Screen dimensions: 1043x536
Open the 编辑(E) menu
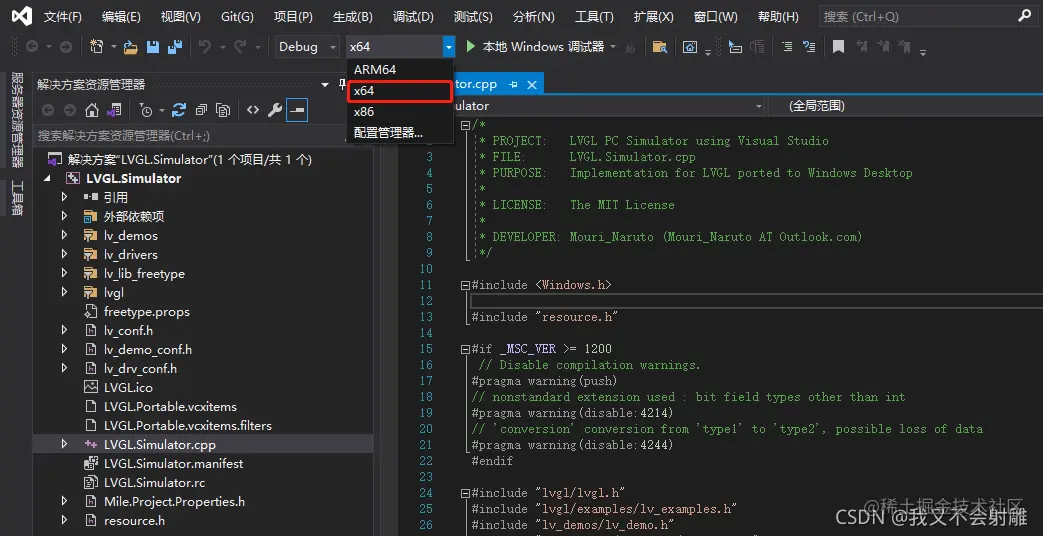(x=121, y=17)
